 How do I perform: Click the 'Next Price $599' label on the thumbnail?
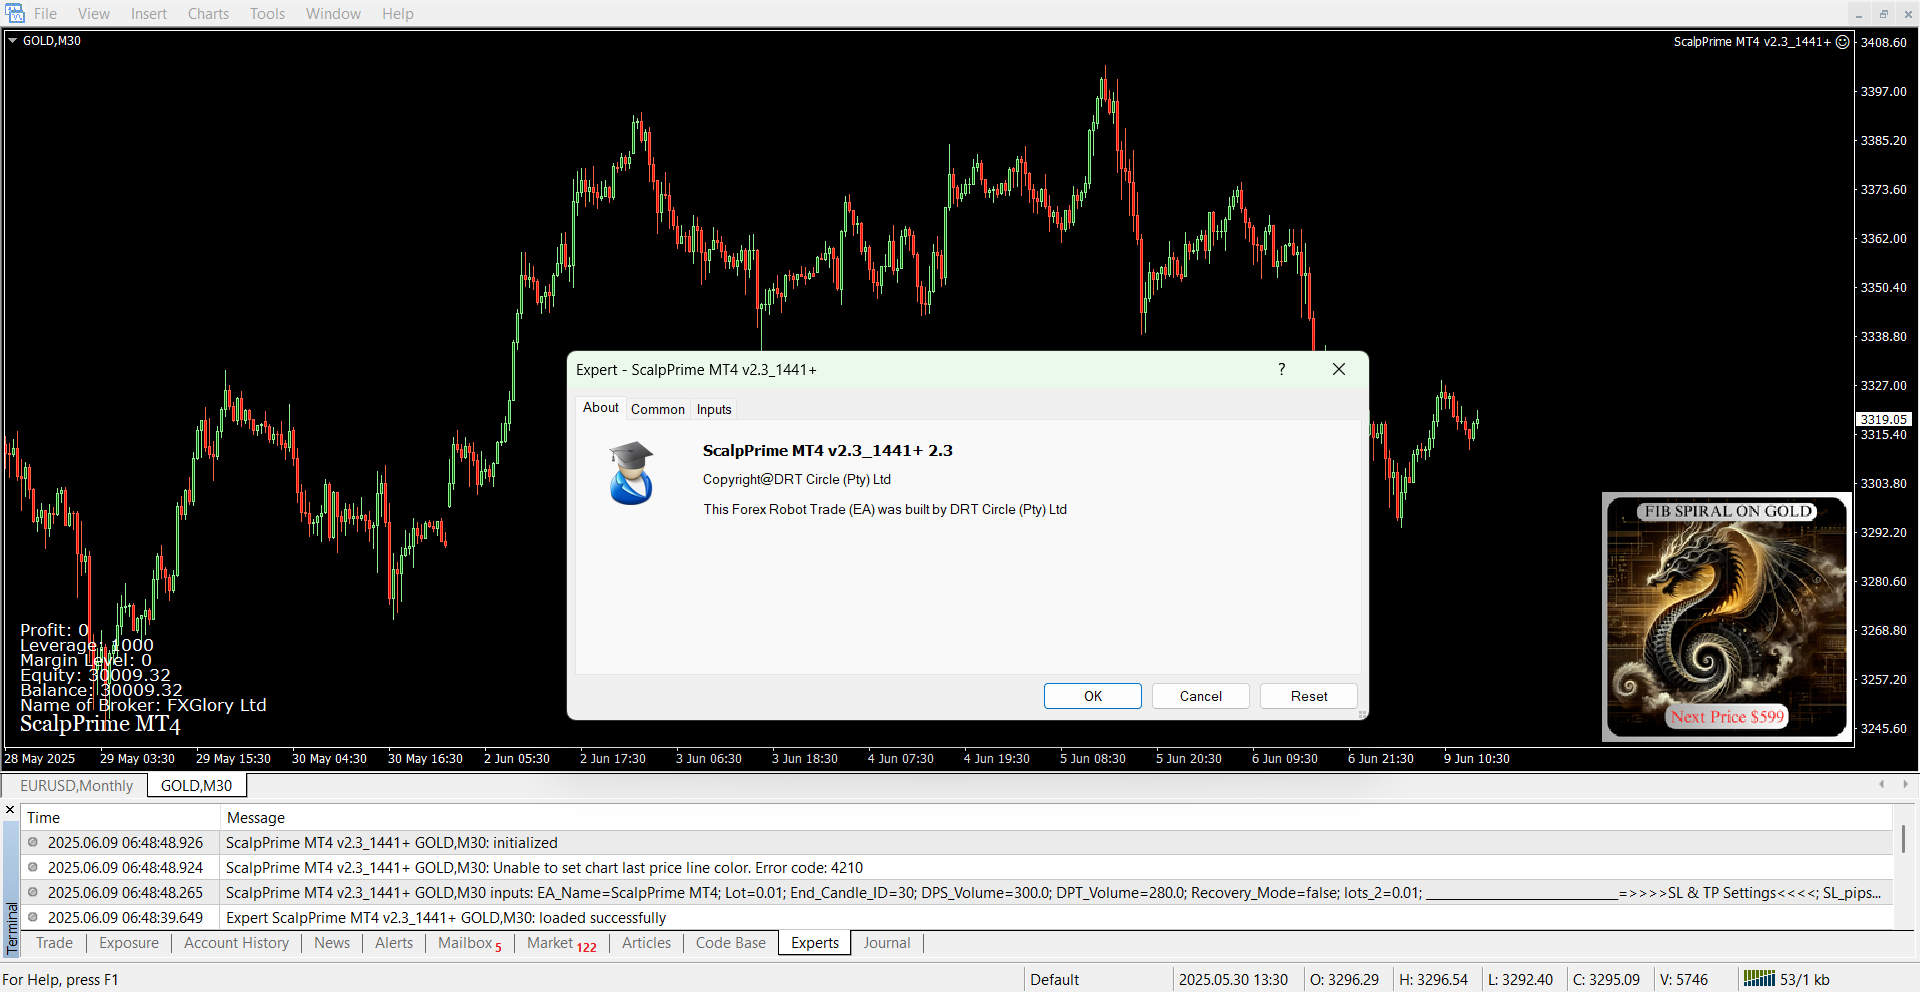click(1727, 717)
